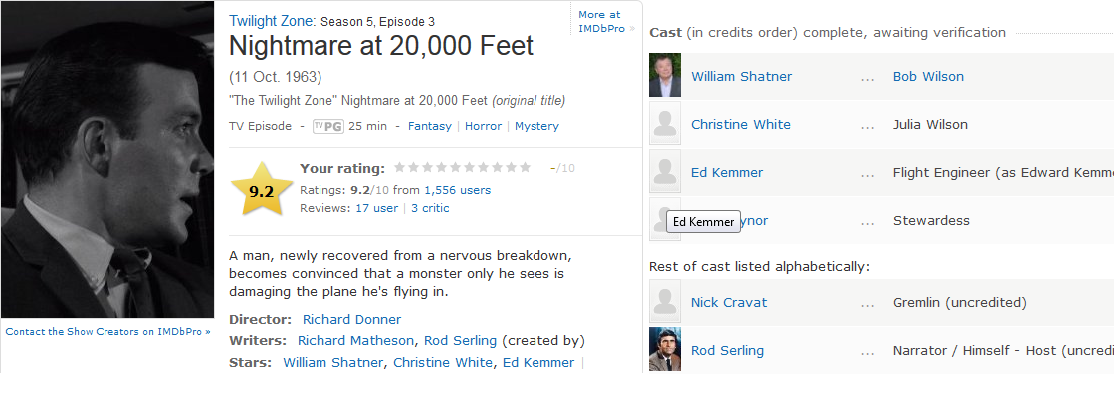Open William Shatner's cast photo thumbnail
This screenshot has width=1114, height=393.
(665, 75)
